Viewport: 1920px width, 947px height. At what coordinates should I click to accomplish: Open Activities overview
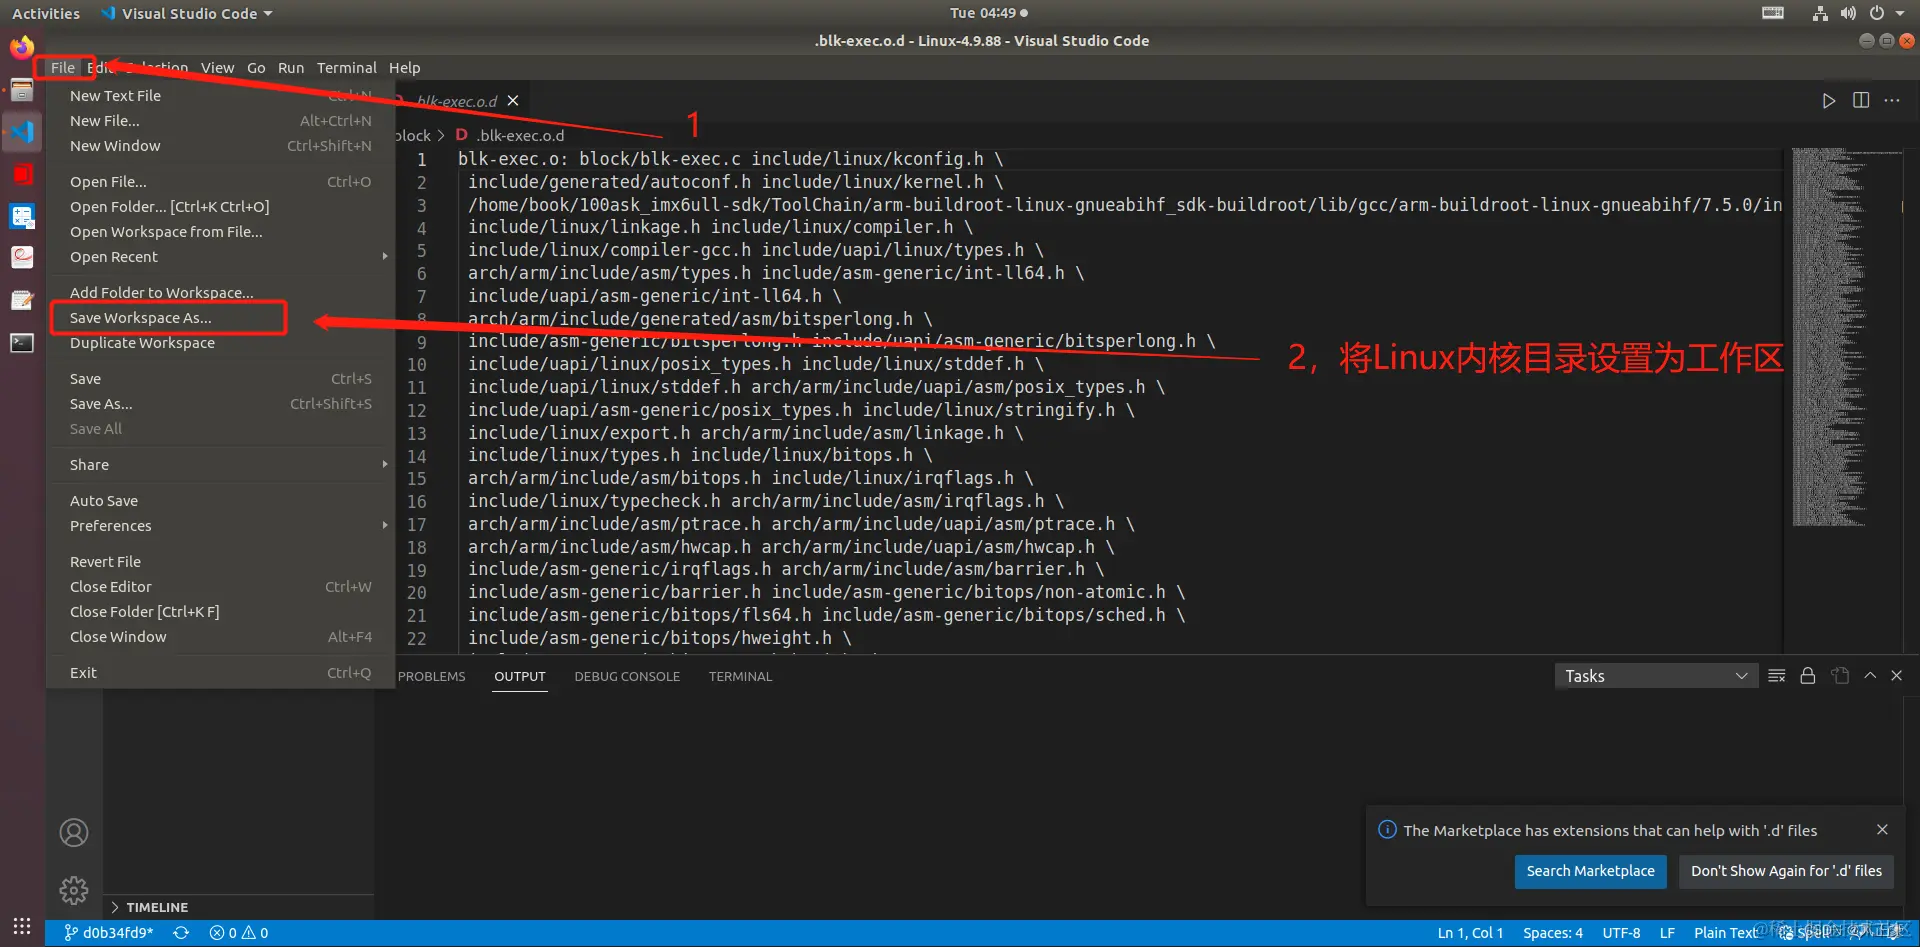click(x=46, y=13)
